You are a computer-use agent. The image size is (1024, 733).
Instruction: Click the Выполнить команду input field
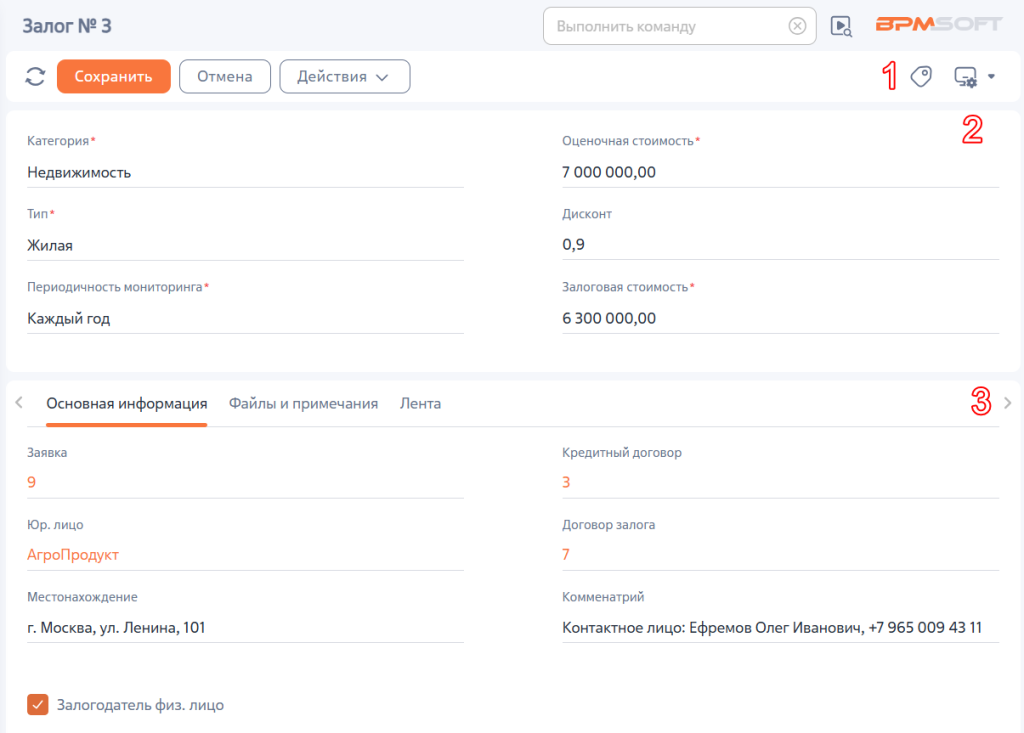(x=669, y=26)
